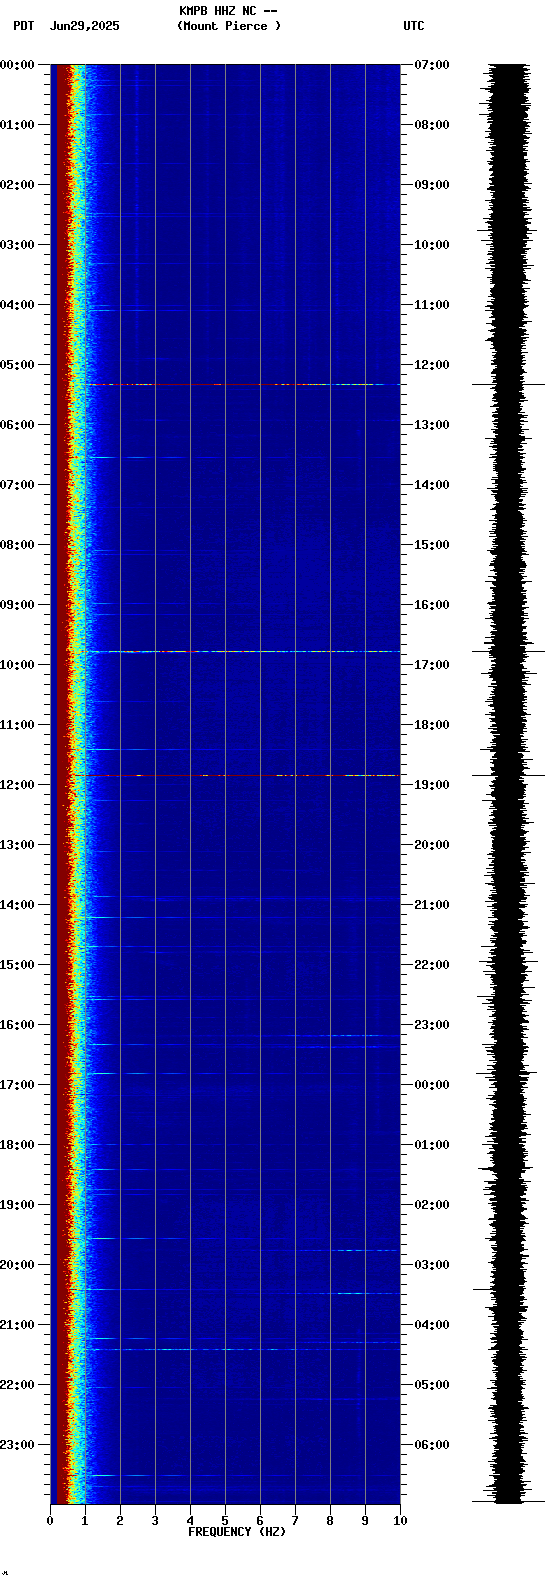This screenshot has height=1584, width=552.
Task: Click the 06:00 UTC time label
Action: [x=431, y=1445]
